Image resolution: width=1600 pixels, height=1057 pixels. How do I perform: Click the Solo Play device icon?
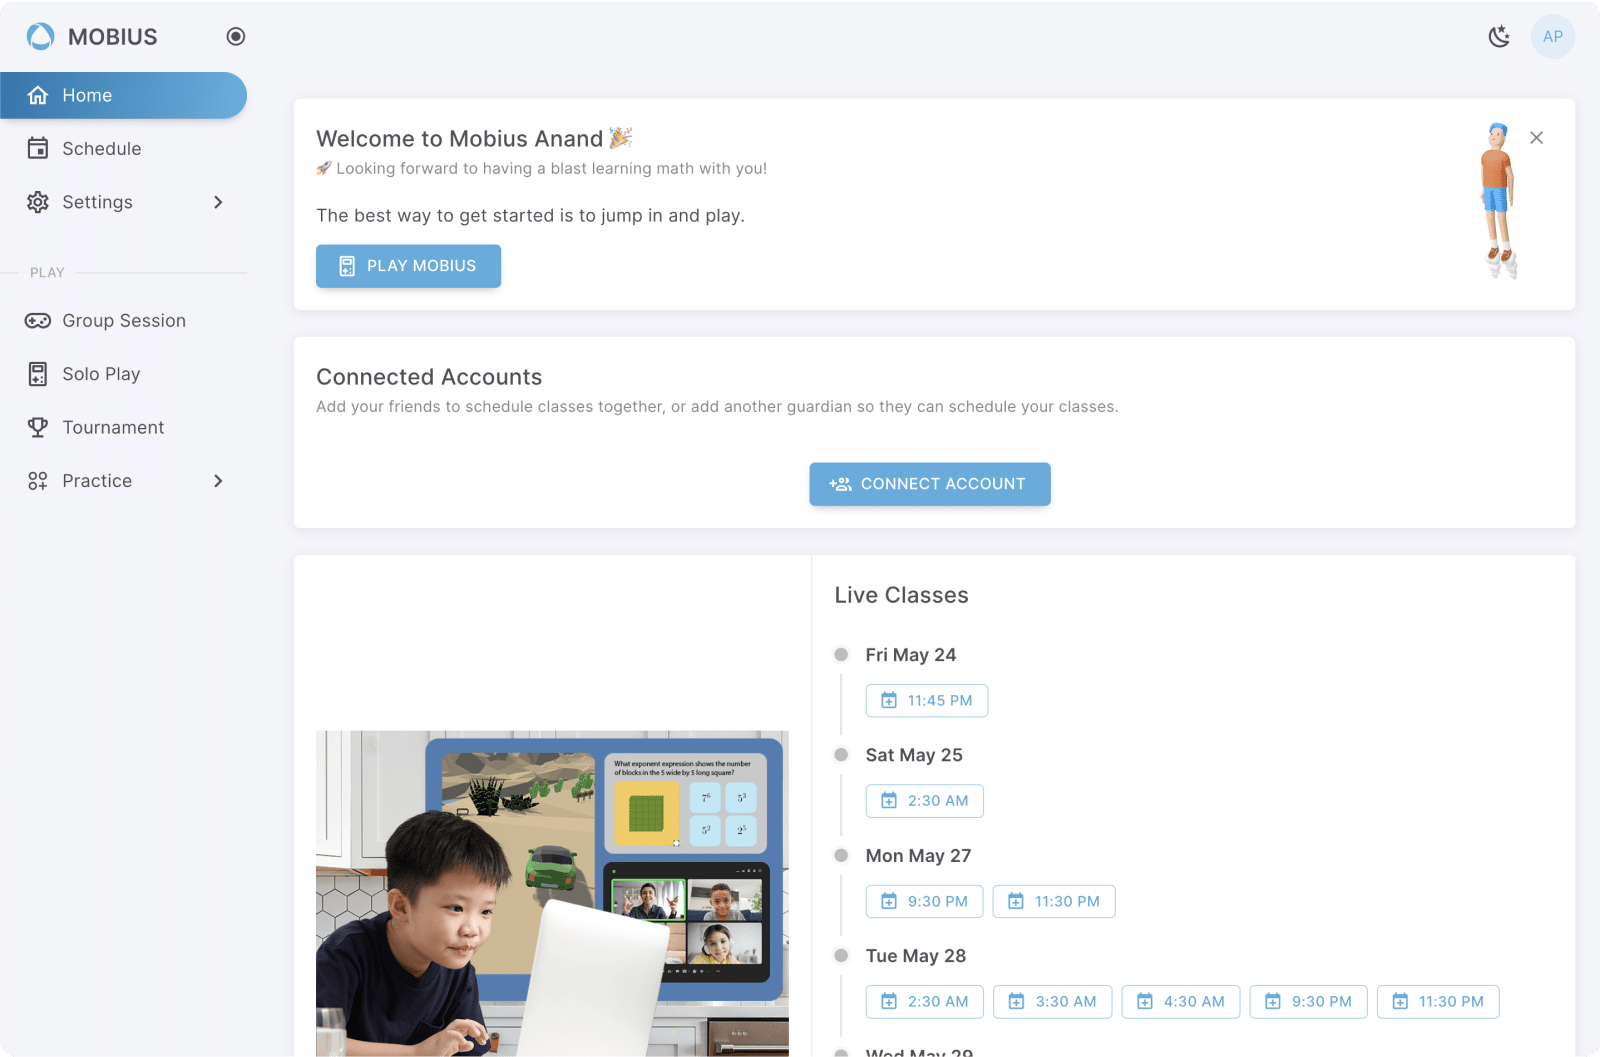(38, 374)
